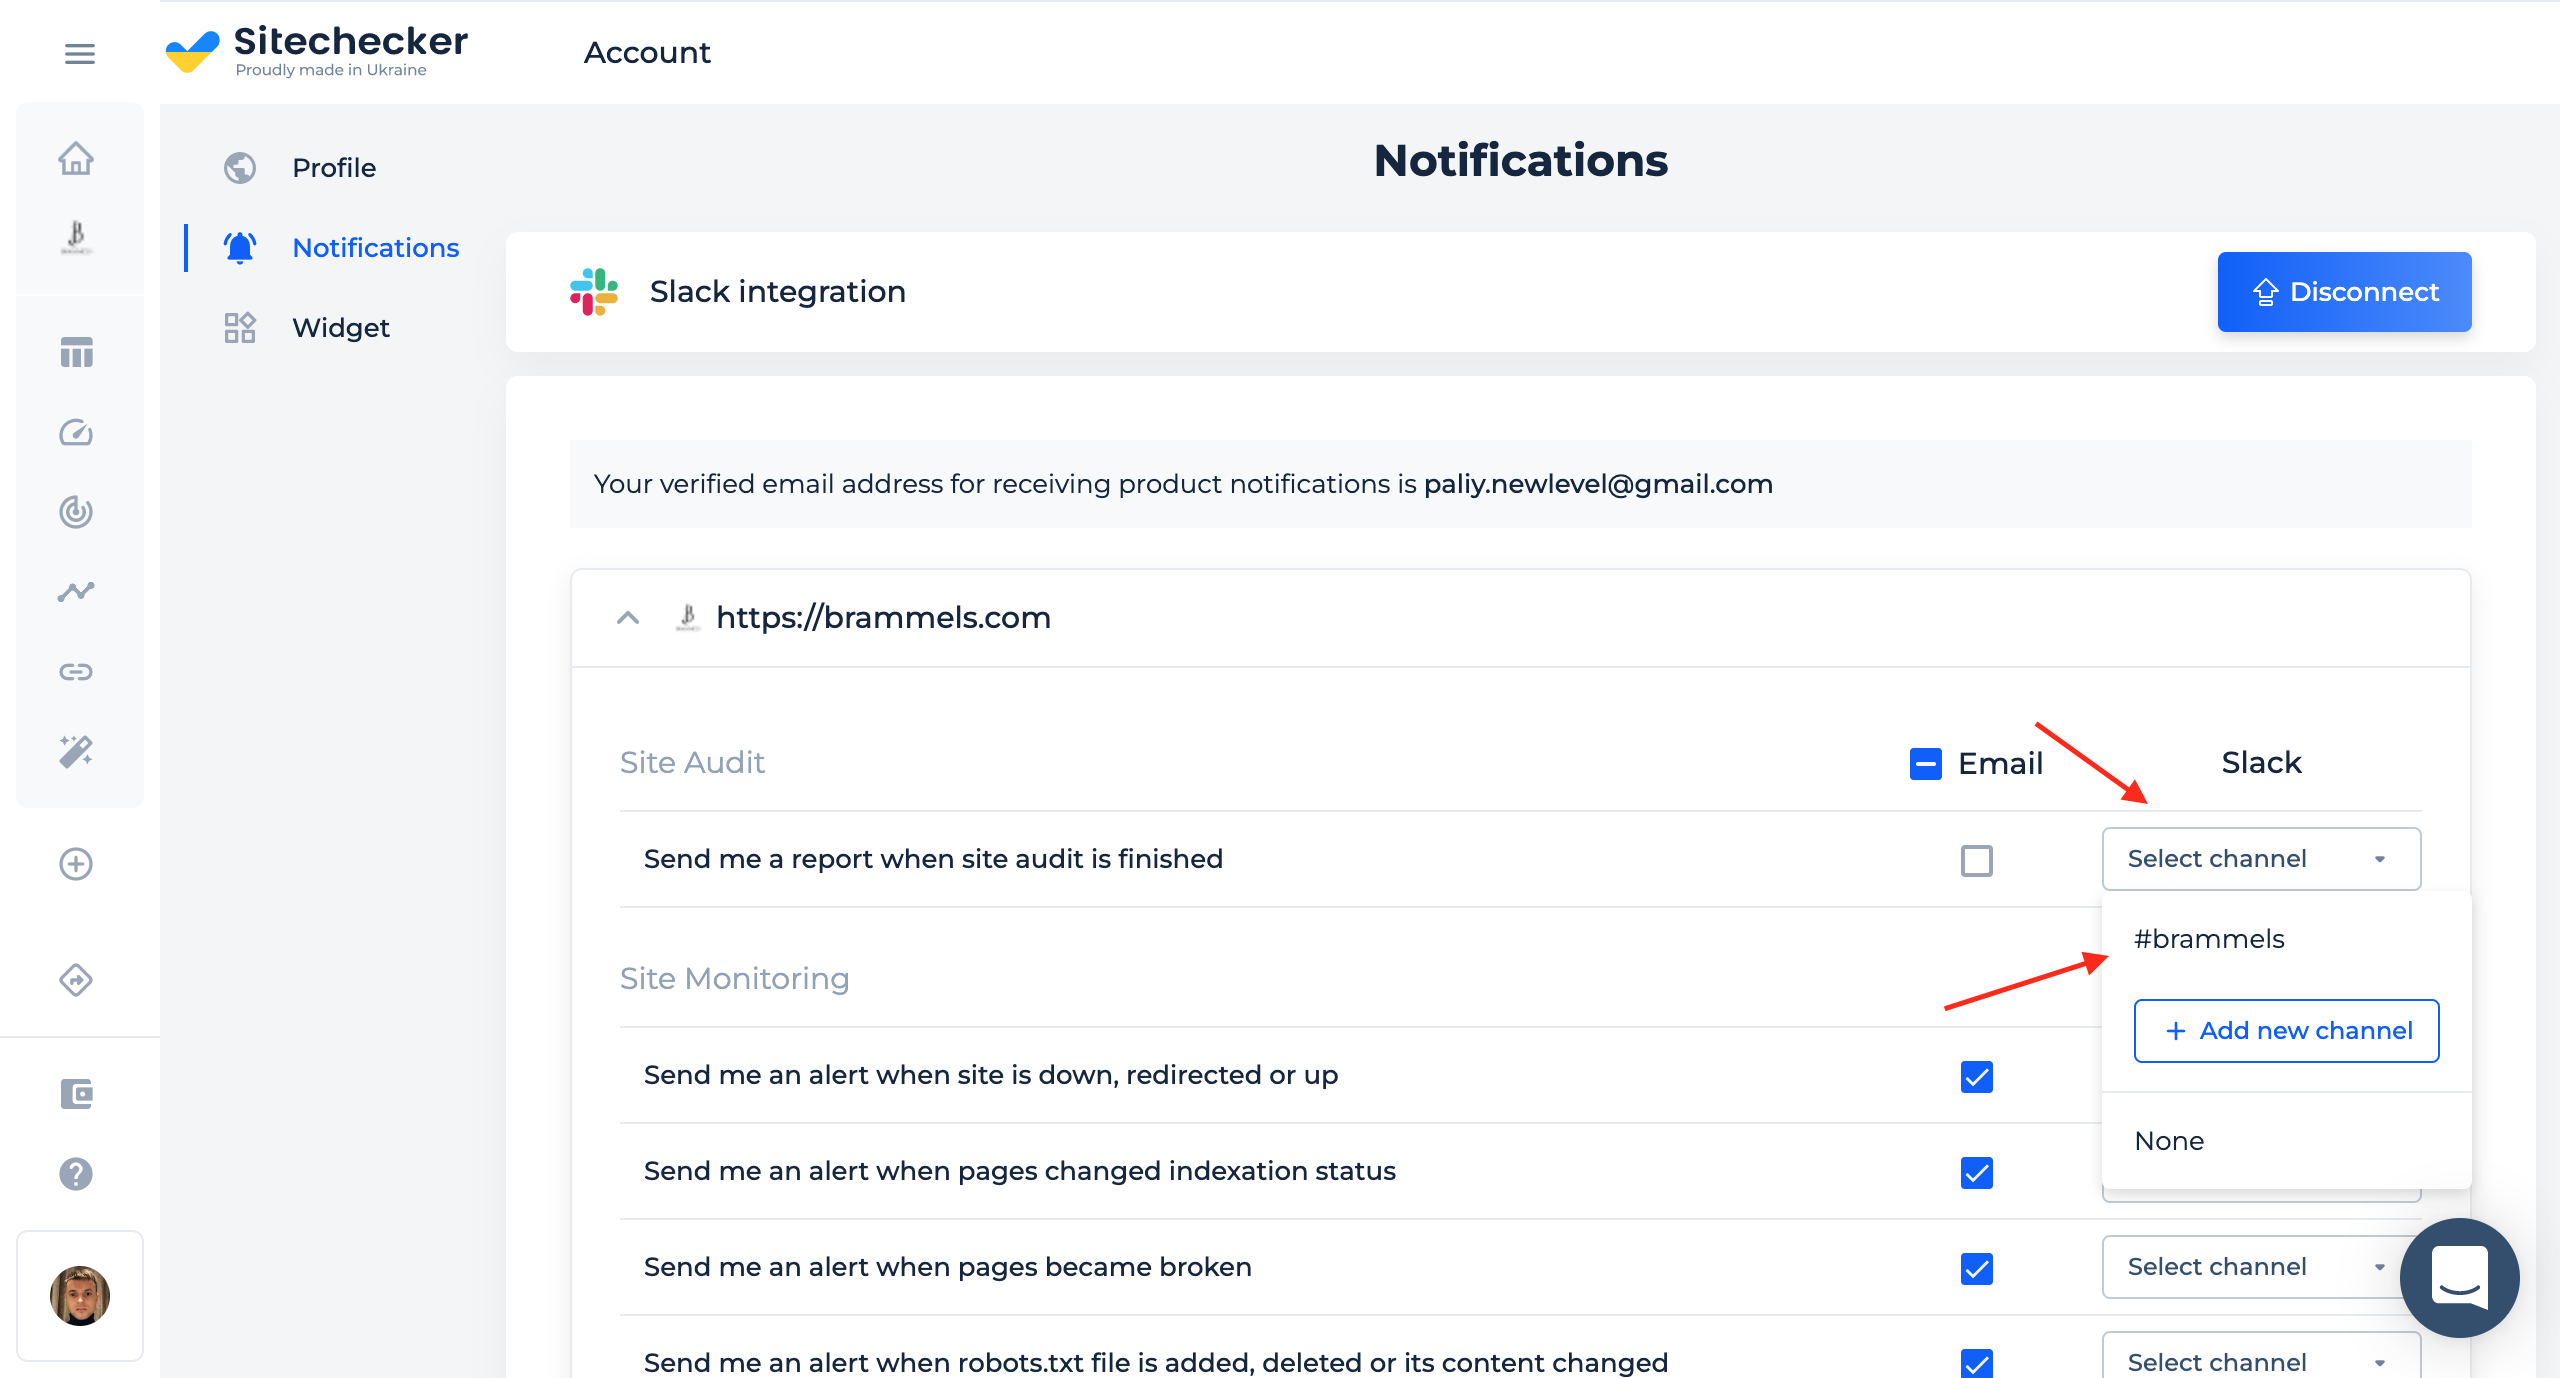Collapse the https://brammels.com section

click(628, 618)
